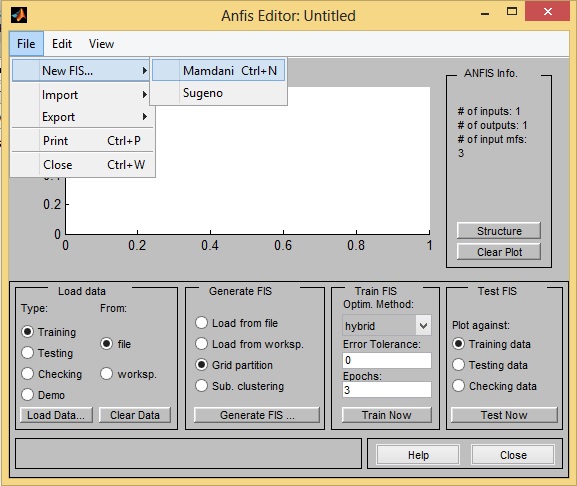Expand the Export submenu
This screenshot has width=577, height=486.
click(82, 117)
